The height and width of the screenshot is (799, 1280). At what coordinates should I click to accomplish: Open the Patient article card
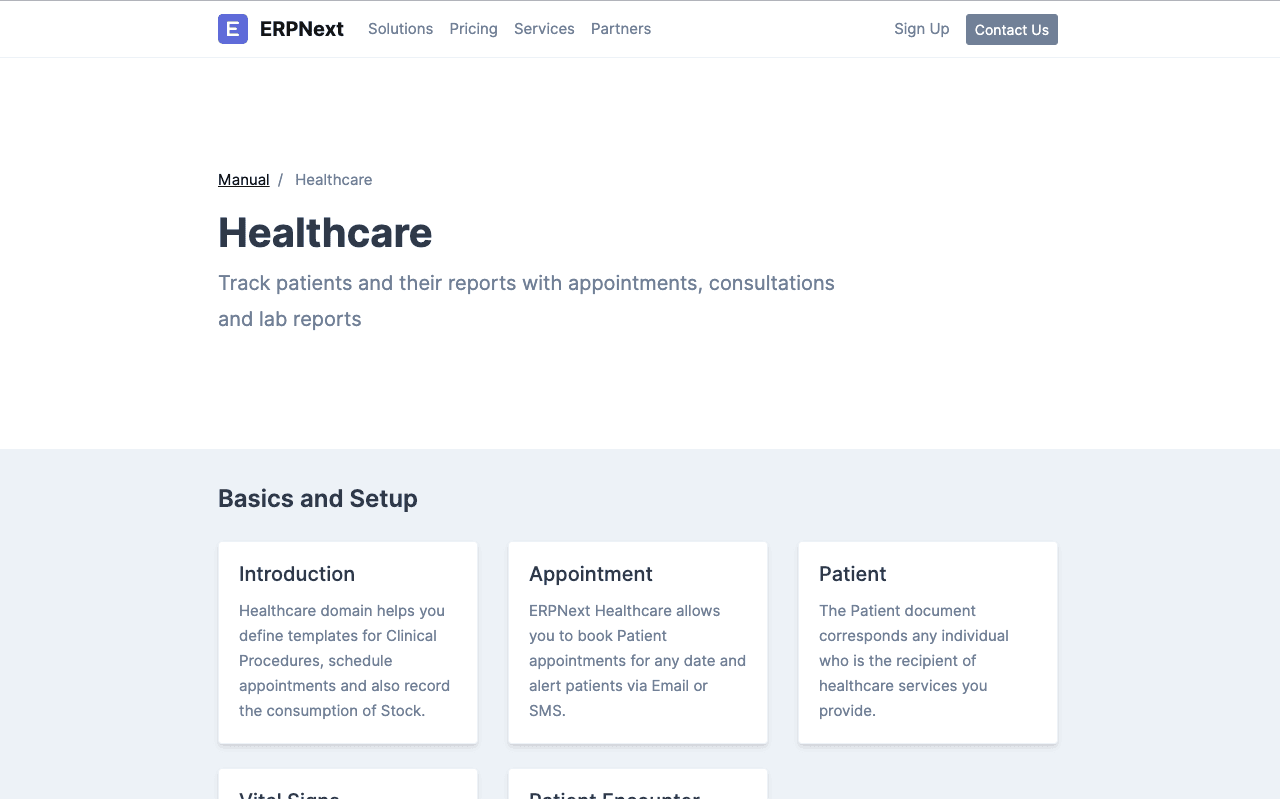(927, 642)
